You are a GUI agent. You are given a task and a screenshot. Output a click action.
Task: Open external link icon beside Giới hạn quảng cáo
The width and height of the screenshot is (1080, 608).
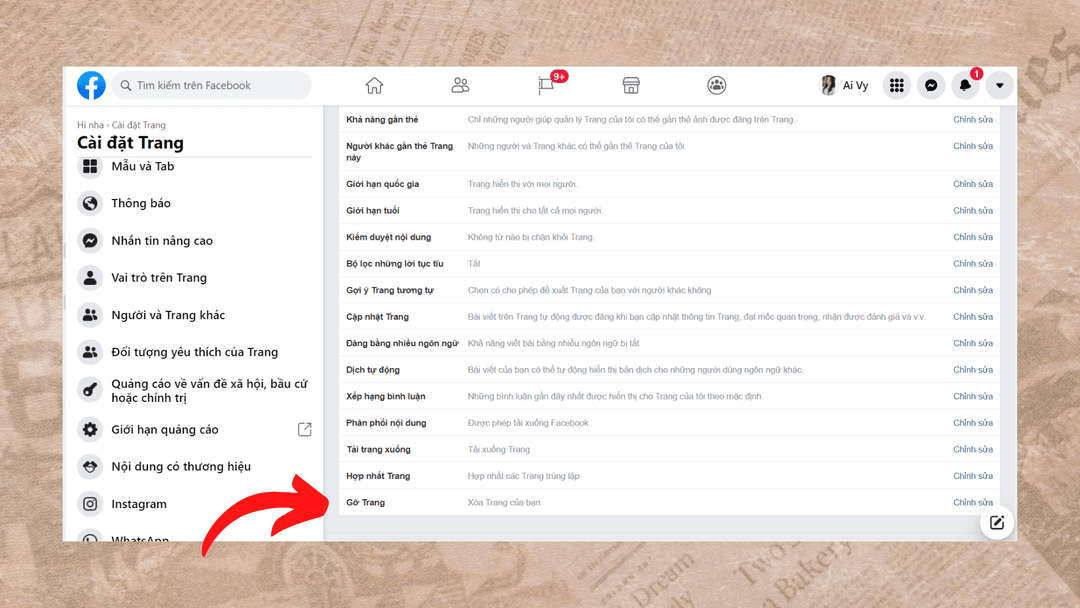(305, 430)
